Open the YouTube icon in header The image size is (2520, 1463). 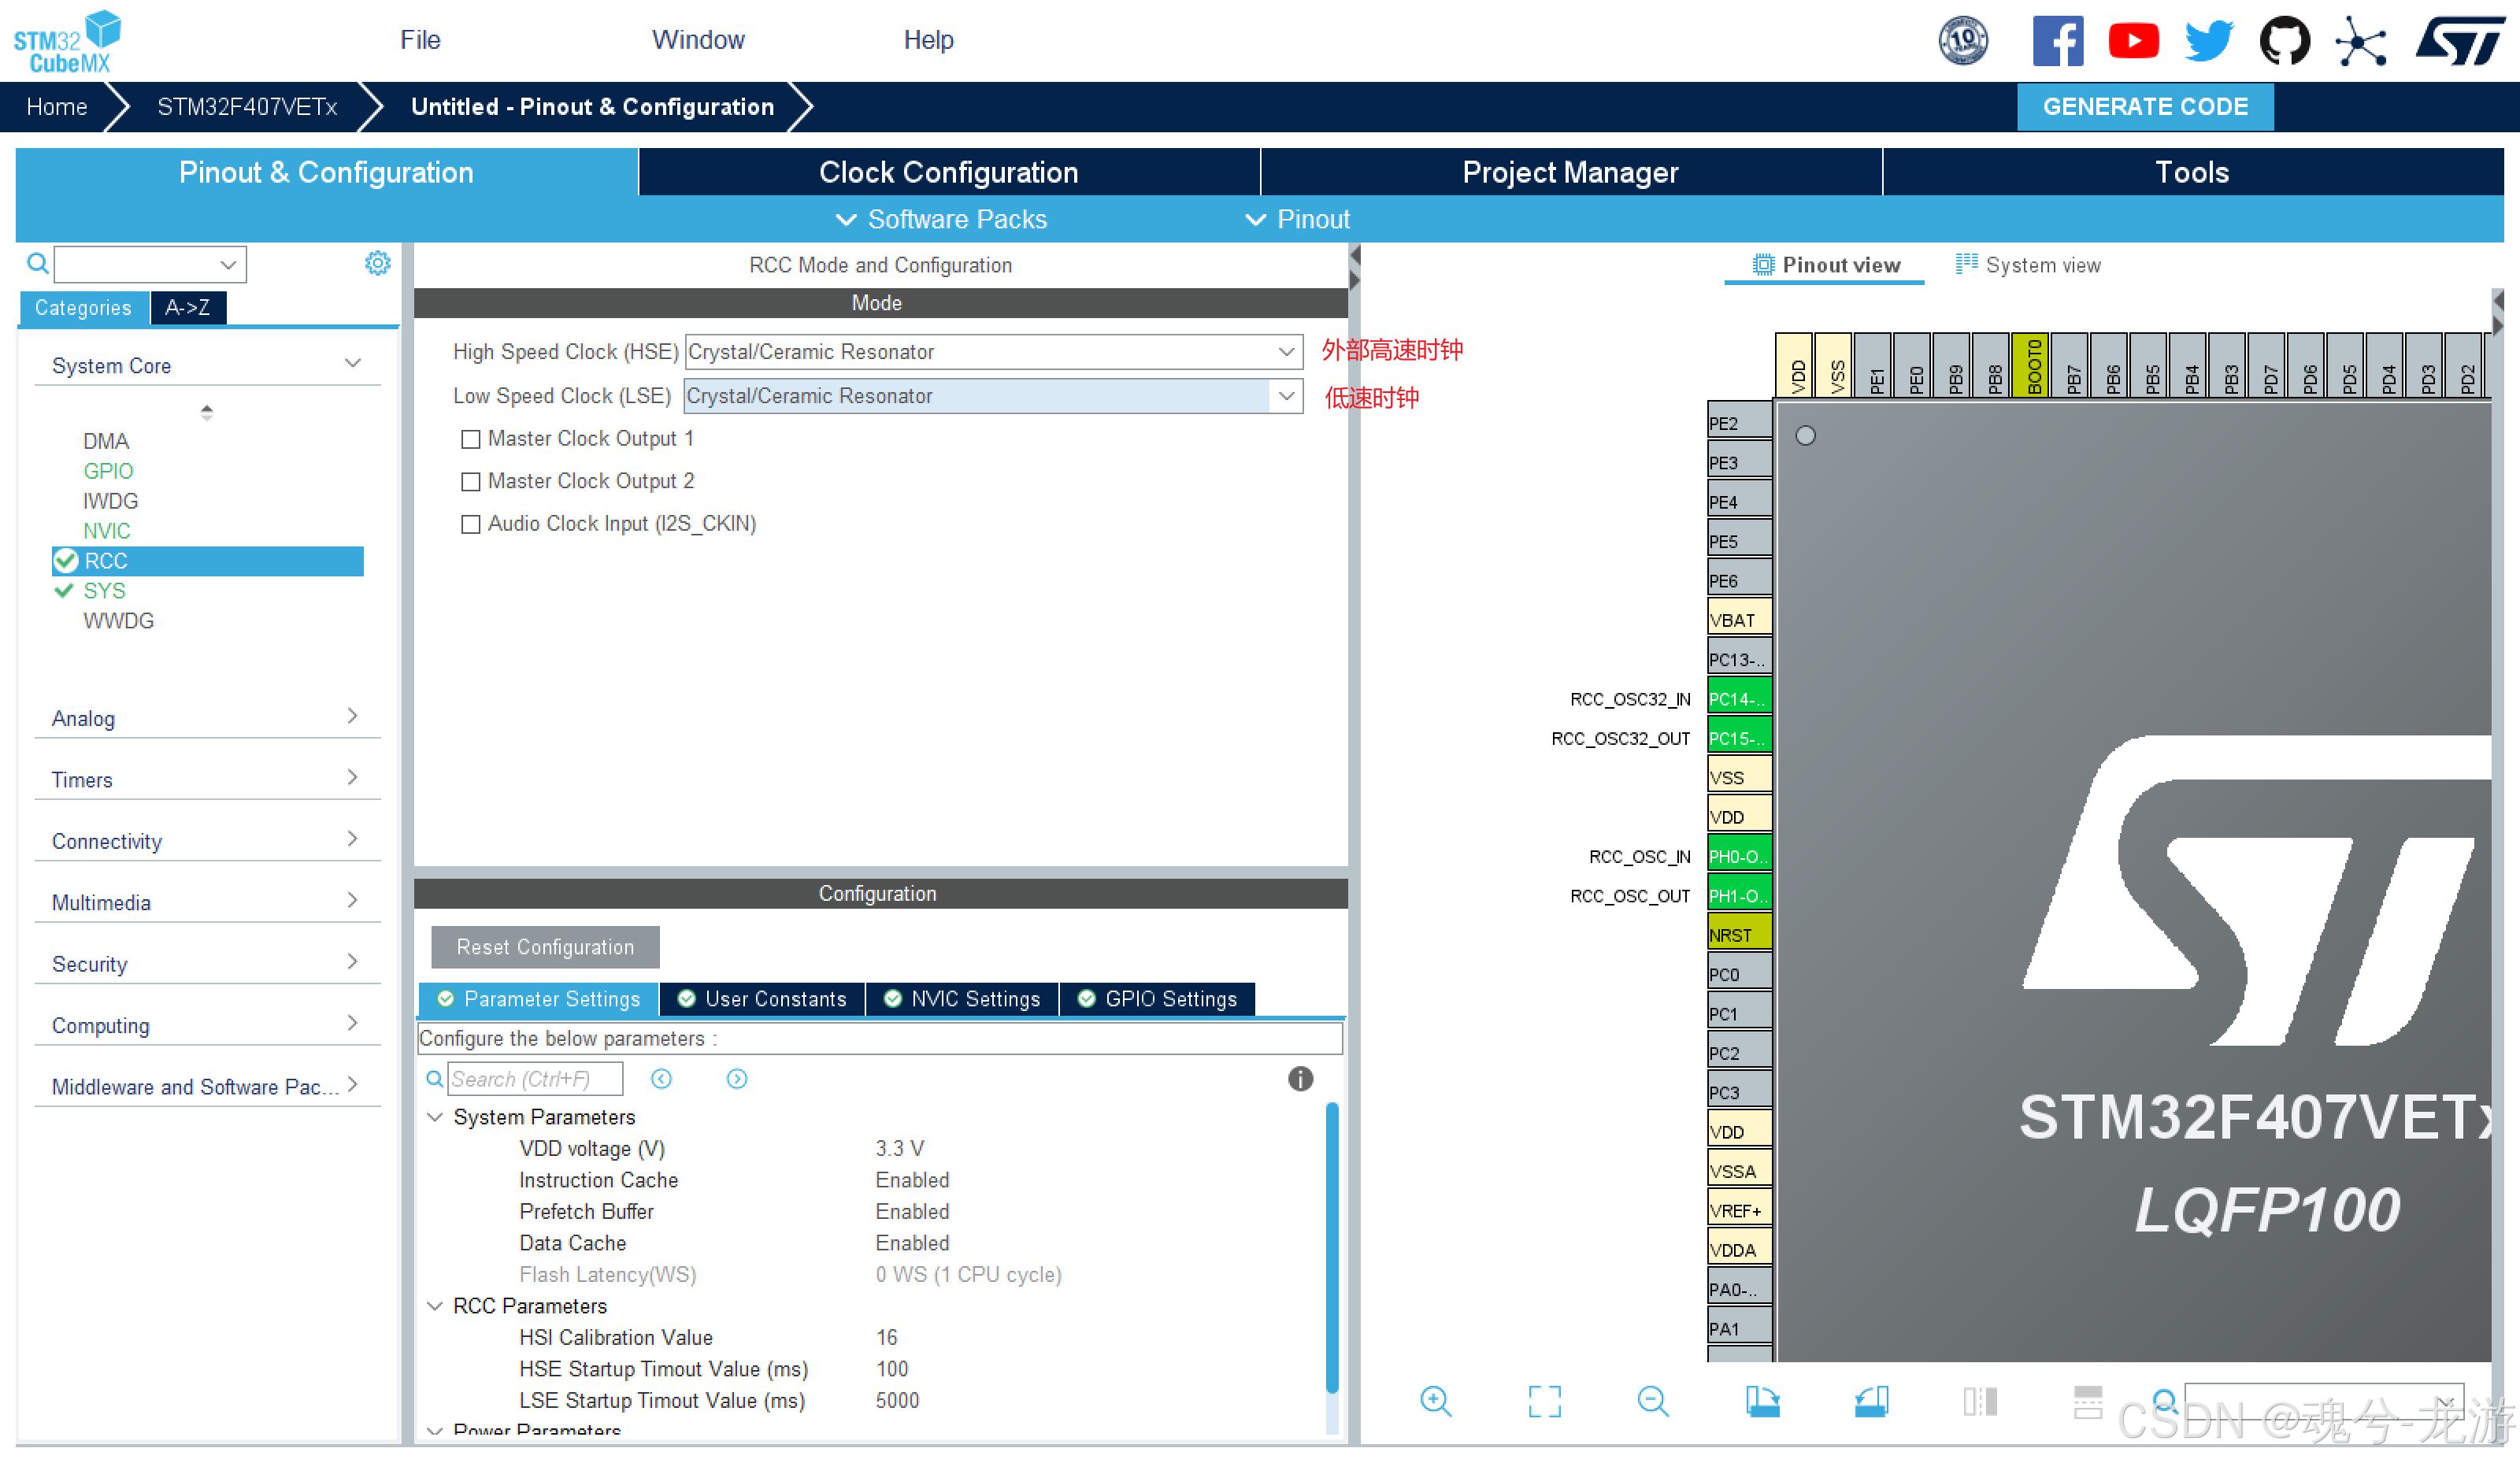click(x=2133, y=41)
